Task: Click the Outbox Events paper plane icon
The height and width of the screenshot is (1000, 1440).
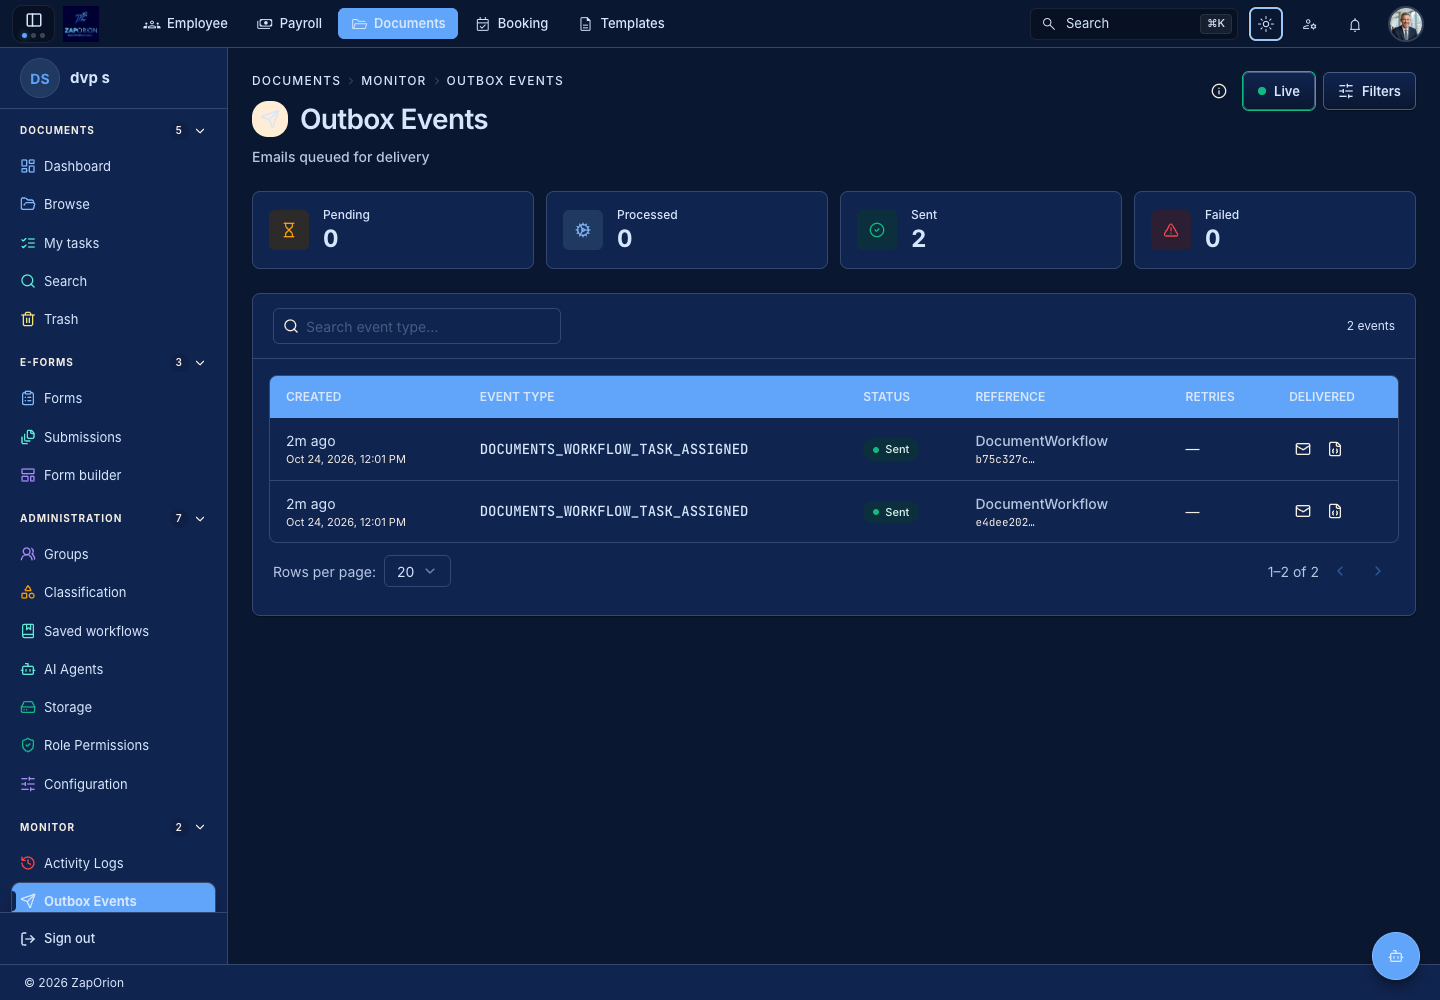Action: coord(270,119)
